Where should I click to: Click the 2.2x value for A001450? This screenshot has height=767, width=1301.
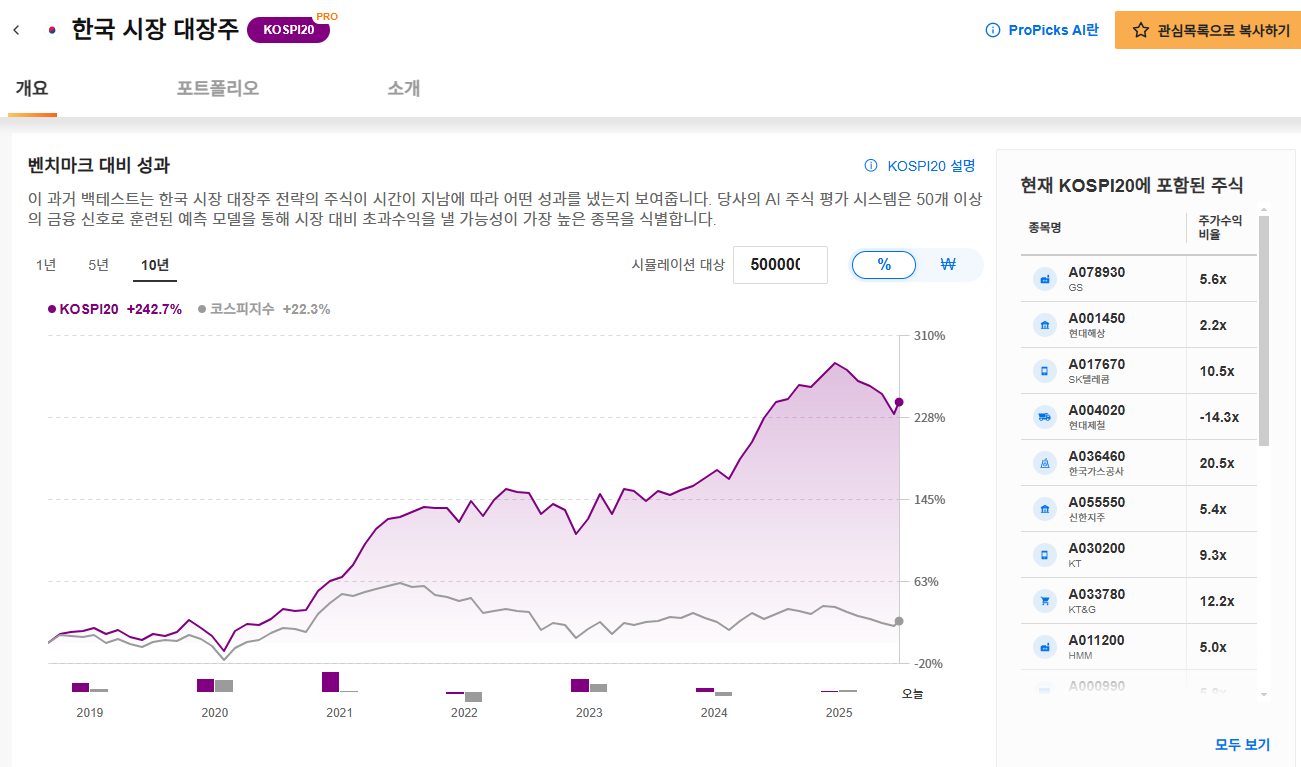pyautogui.click(x=1213, y=325)
